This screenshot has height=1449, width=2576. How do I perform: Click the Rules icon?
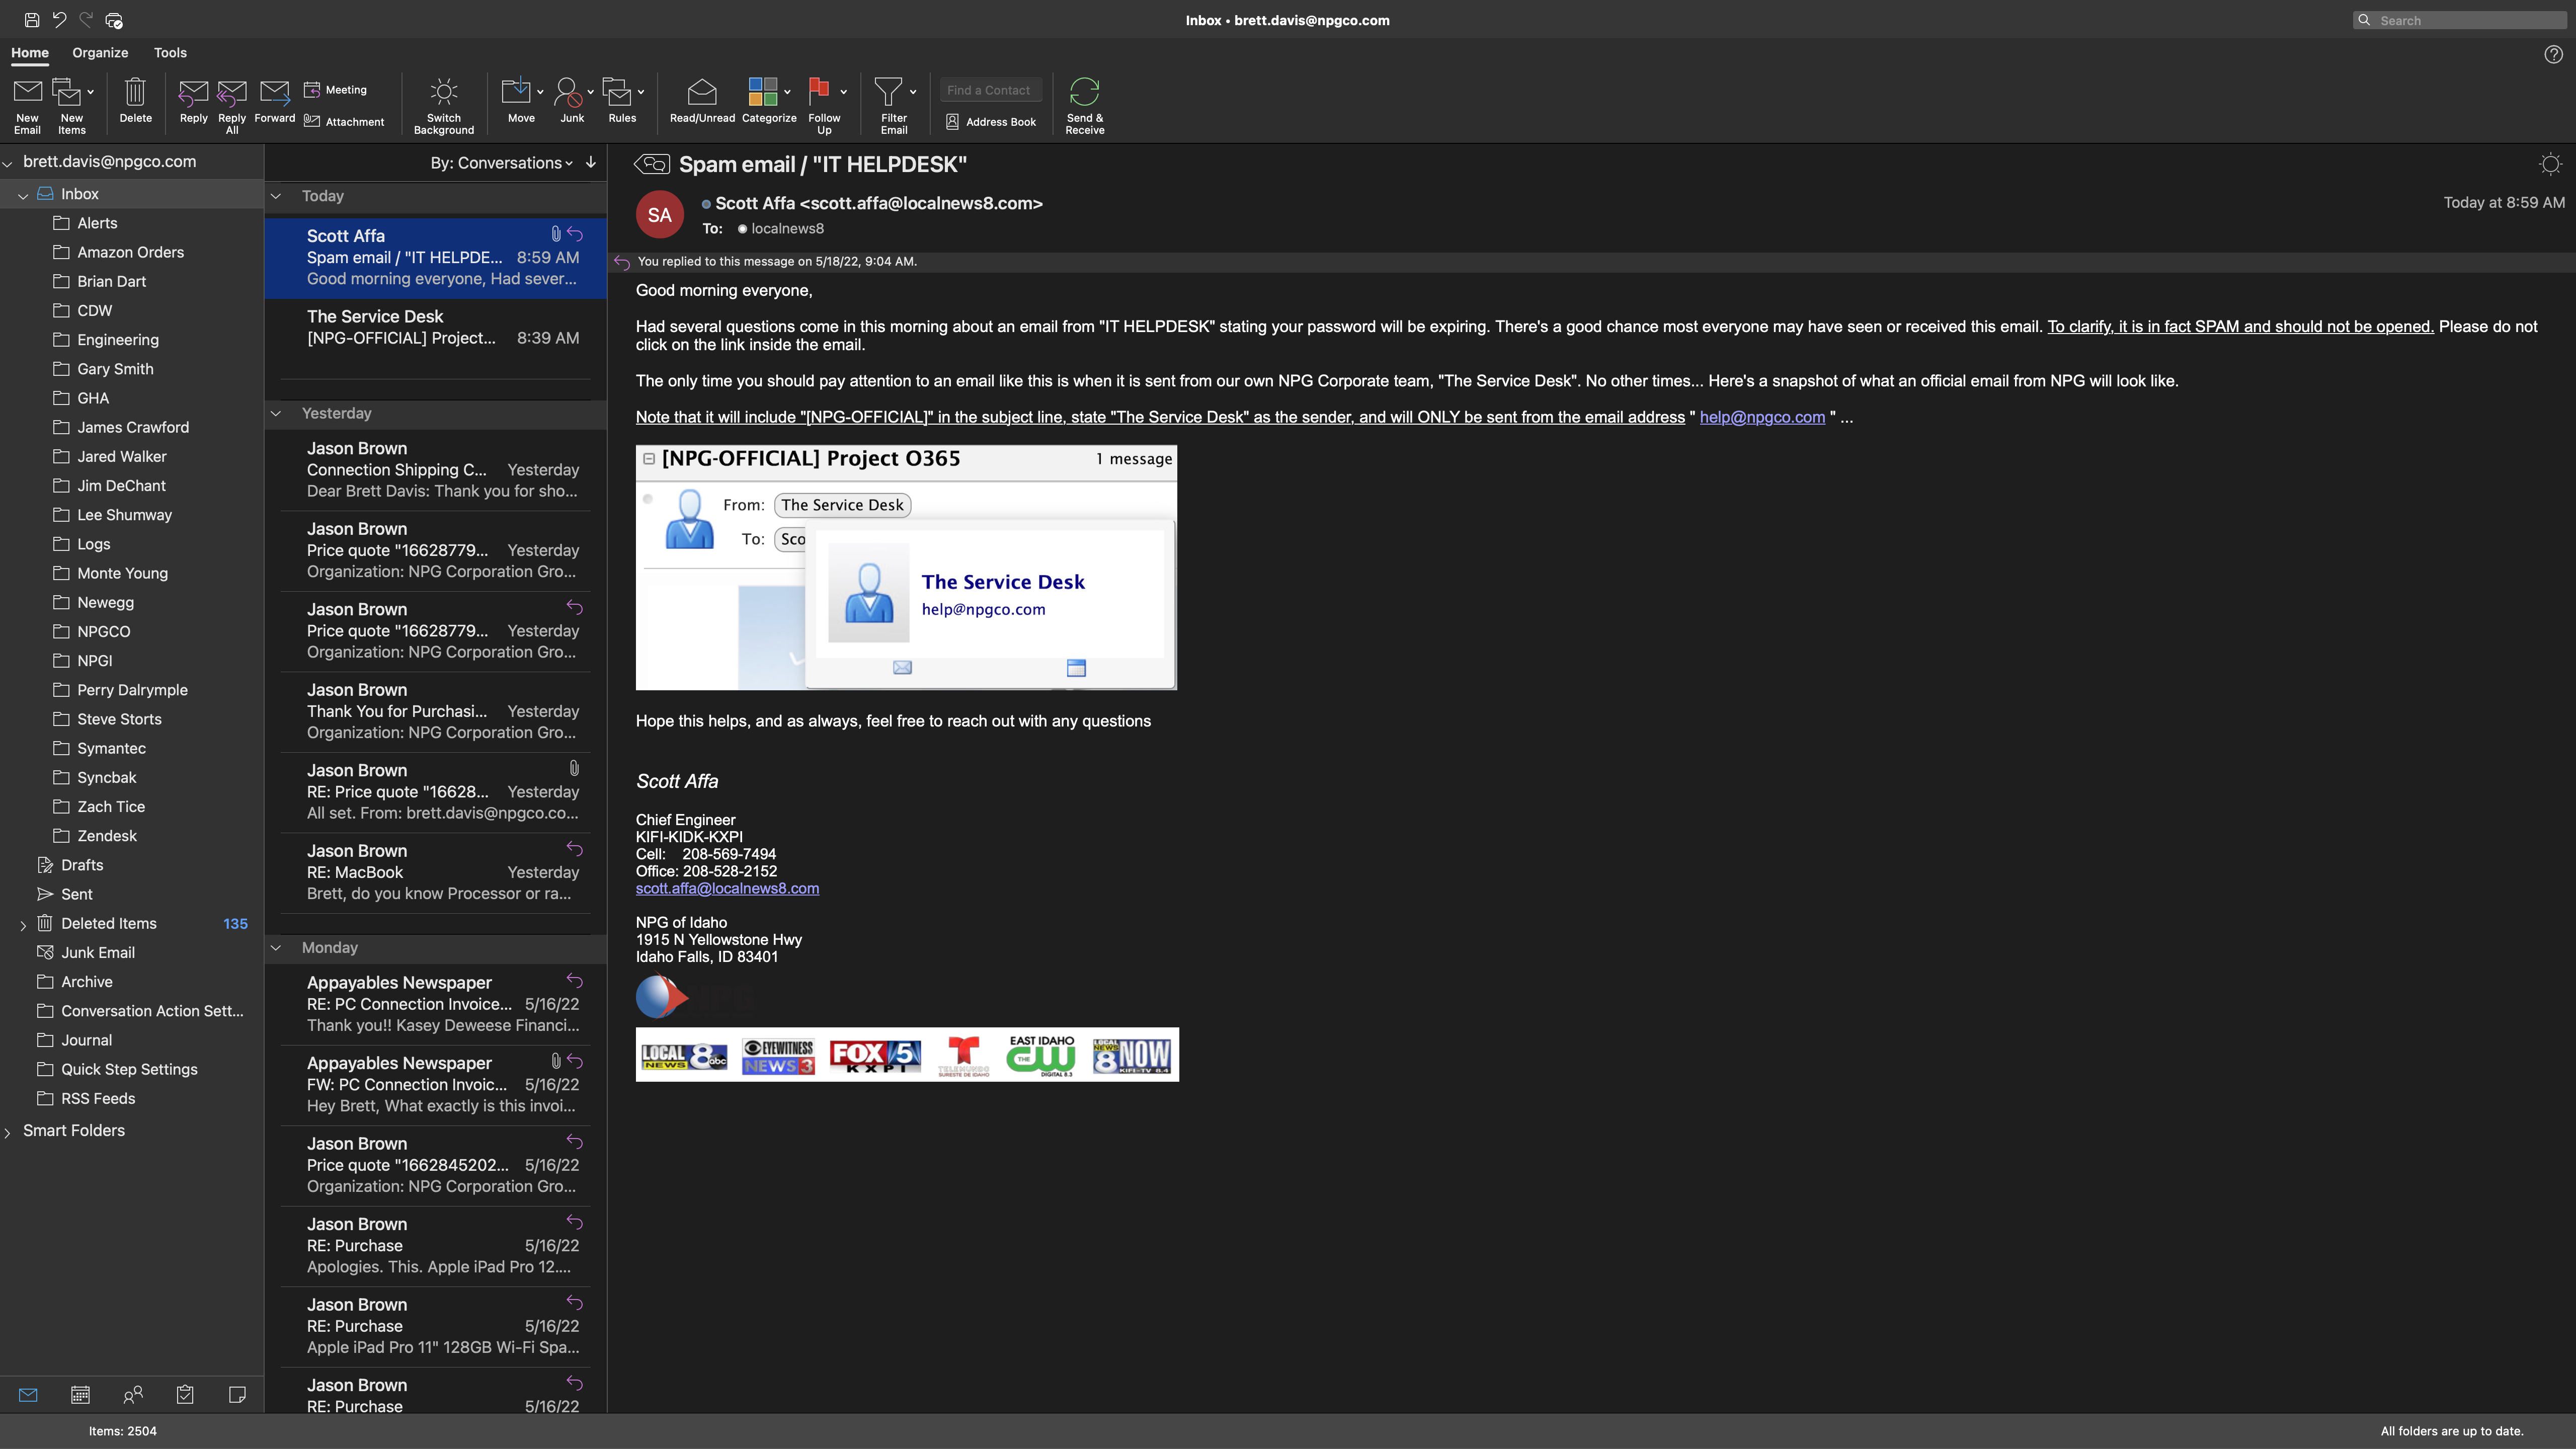coord(617,92)
